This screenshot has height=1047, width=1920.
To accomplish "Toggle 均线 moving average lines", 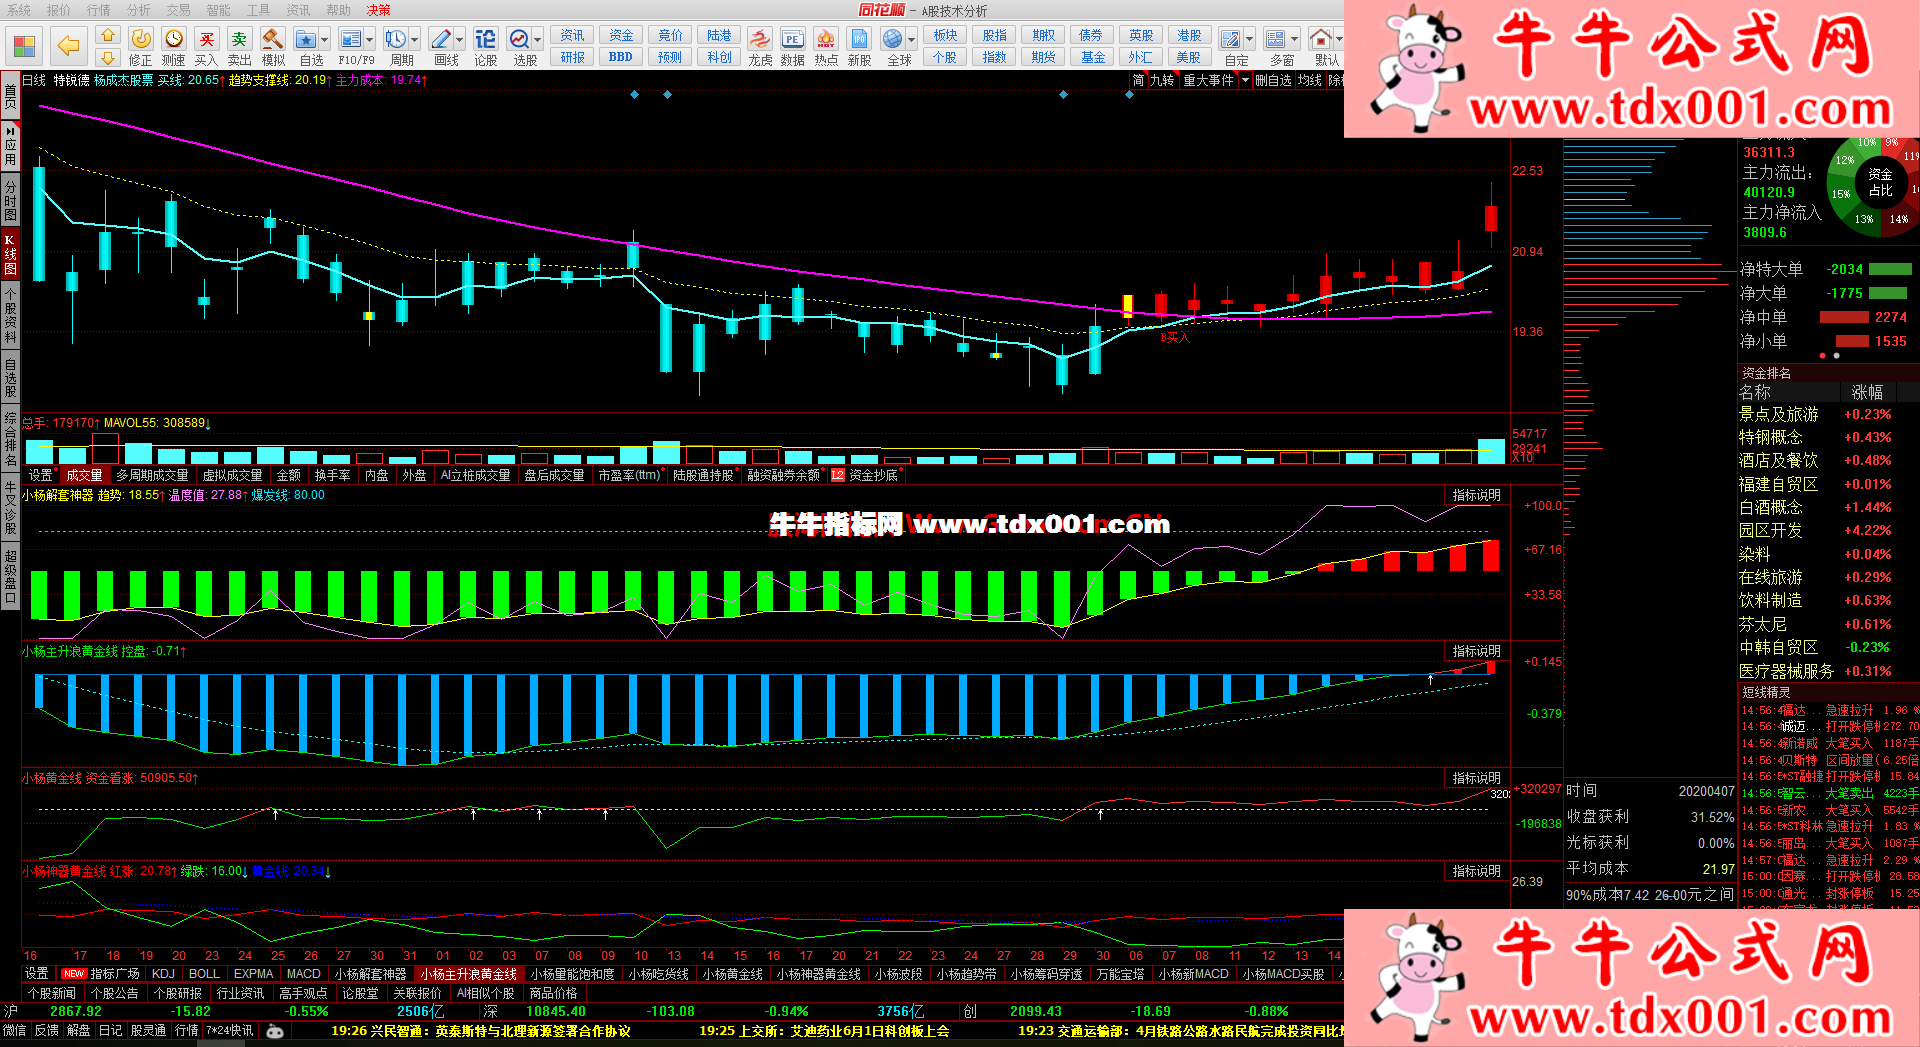I will (x=1310, y=80).
